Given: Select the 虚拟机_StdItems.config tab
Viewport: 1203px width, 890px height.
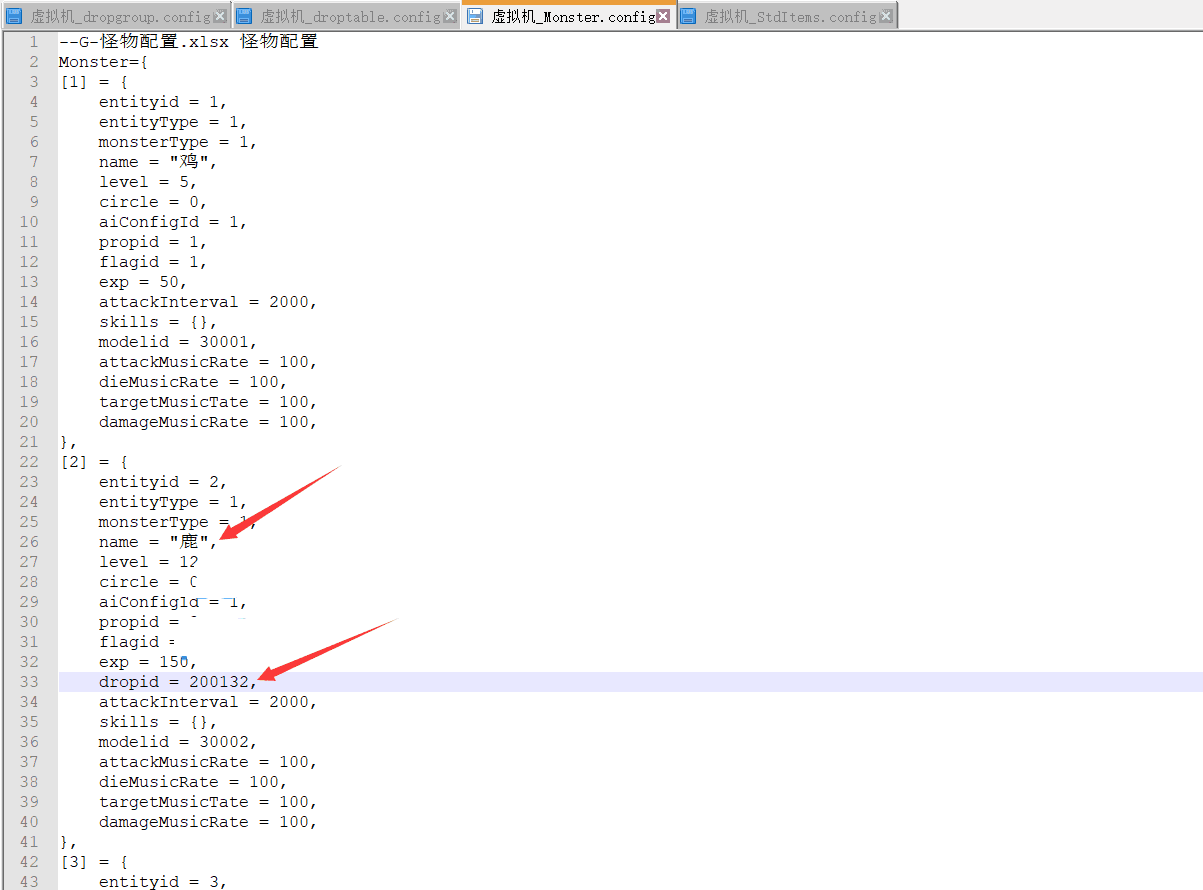Looking at the screenshot, I should 790,17.
